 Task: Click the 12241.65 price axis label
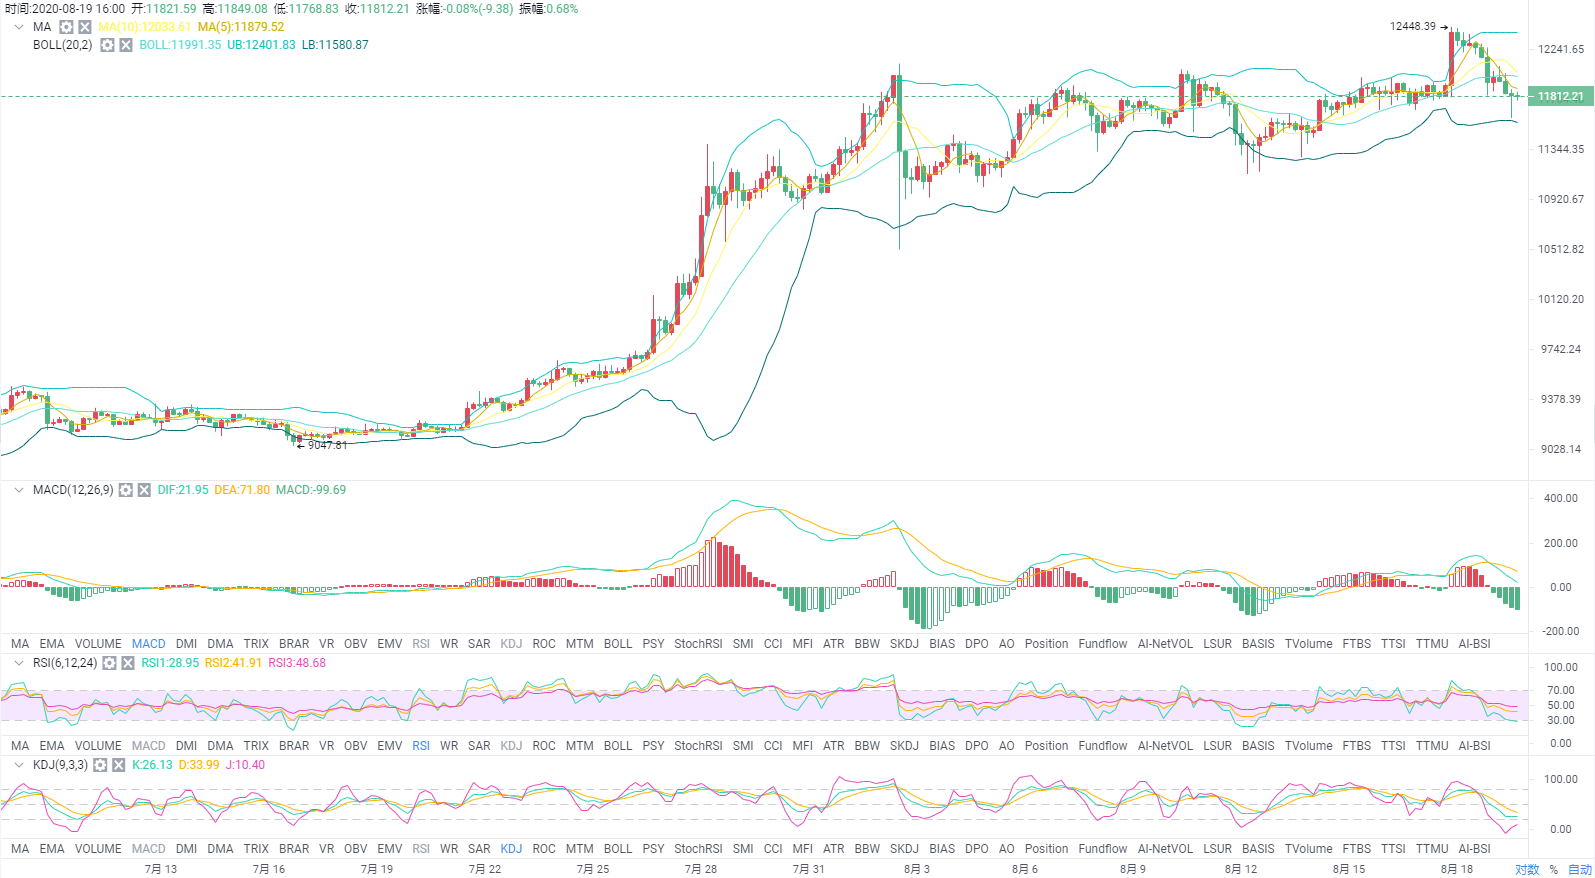(1561, 49)
